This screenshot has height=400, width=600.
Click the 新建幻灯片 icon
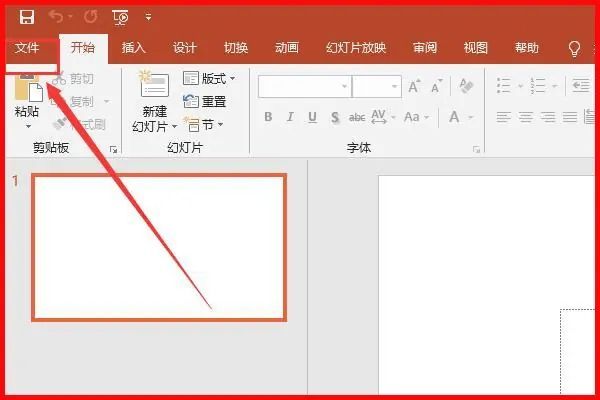[154, 84]
